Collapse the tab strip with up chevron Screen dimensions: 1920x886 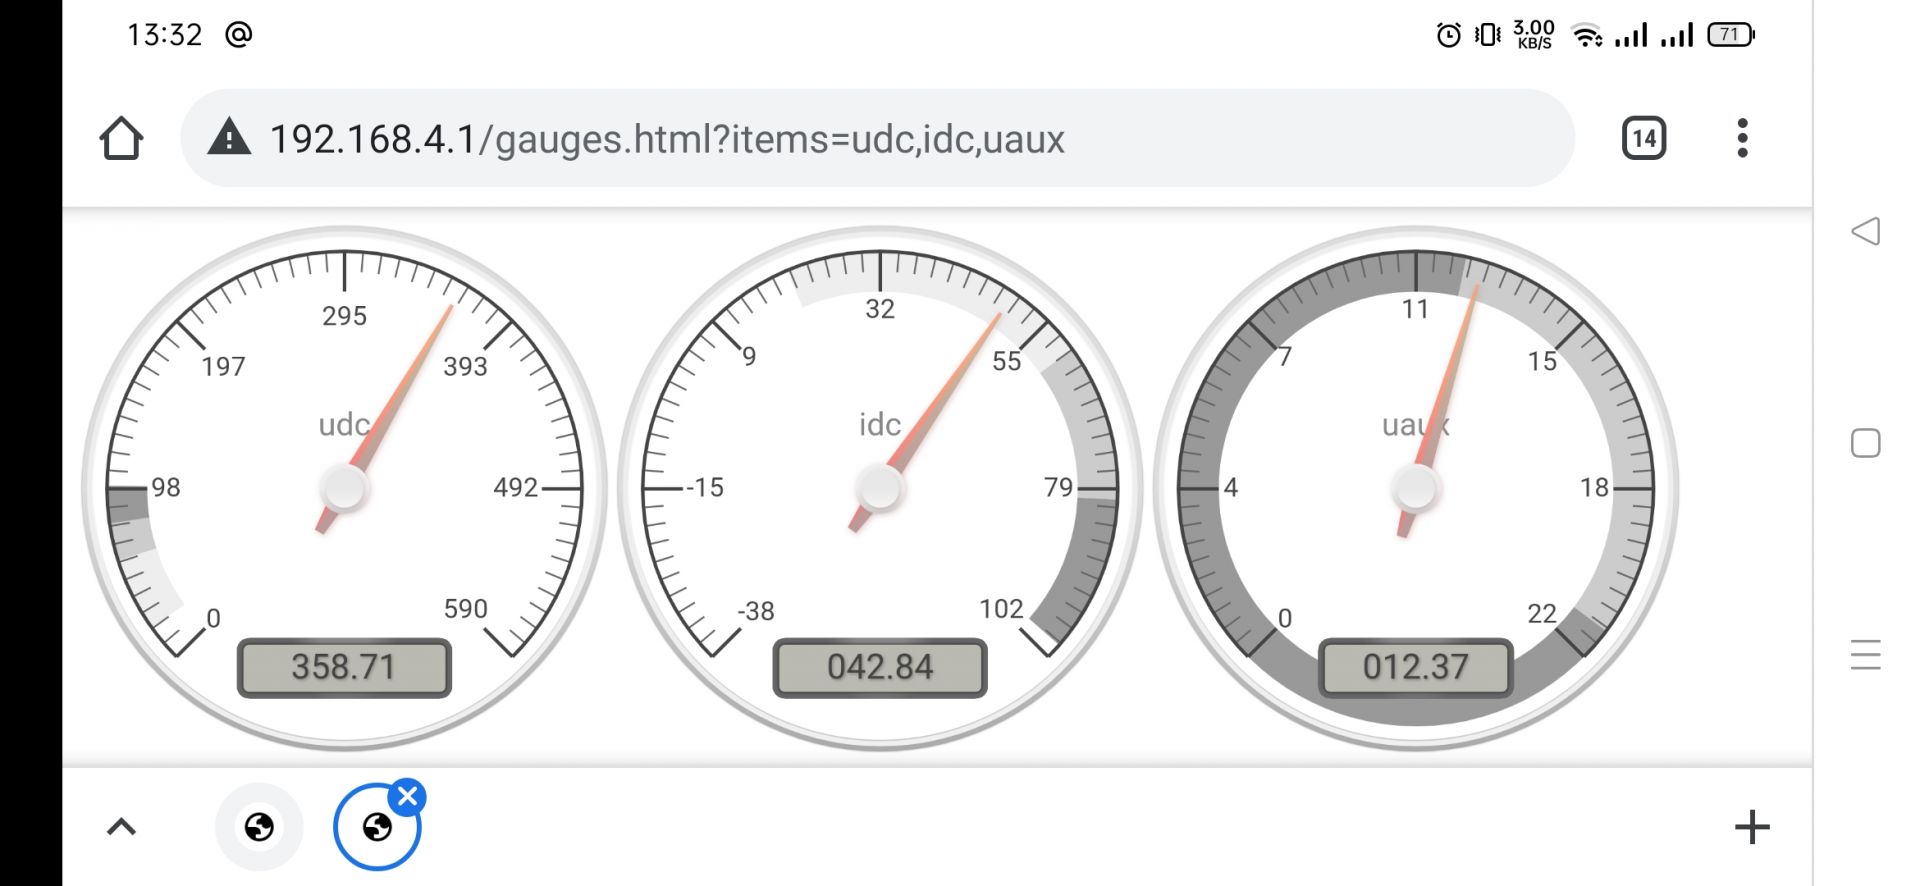121,827
